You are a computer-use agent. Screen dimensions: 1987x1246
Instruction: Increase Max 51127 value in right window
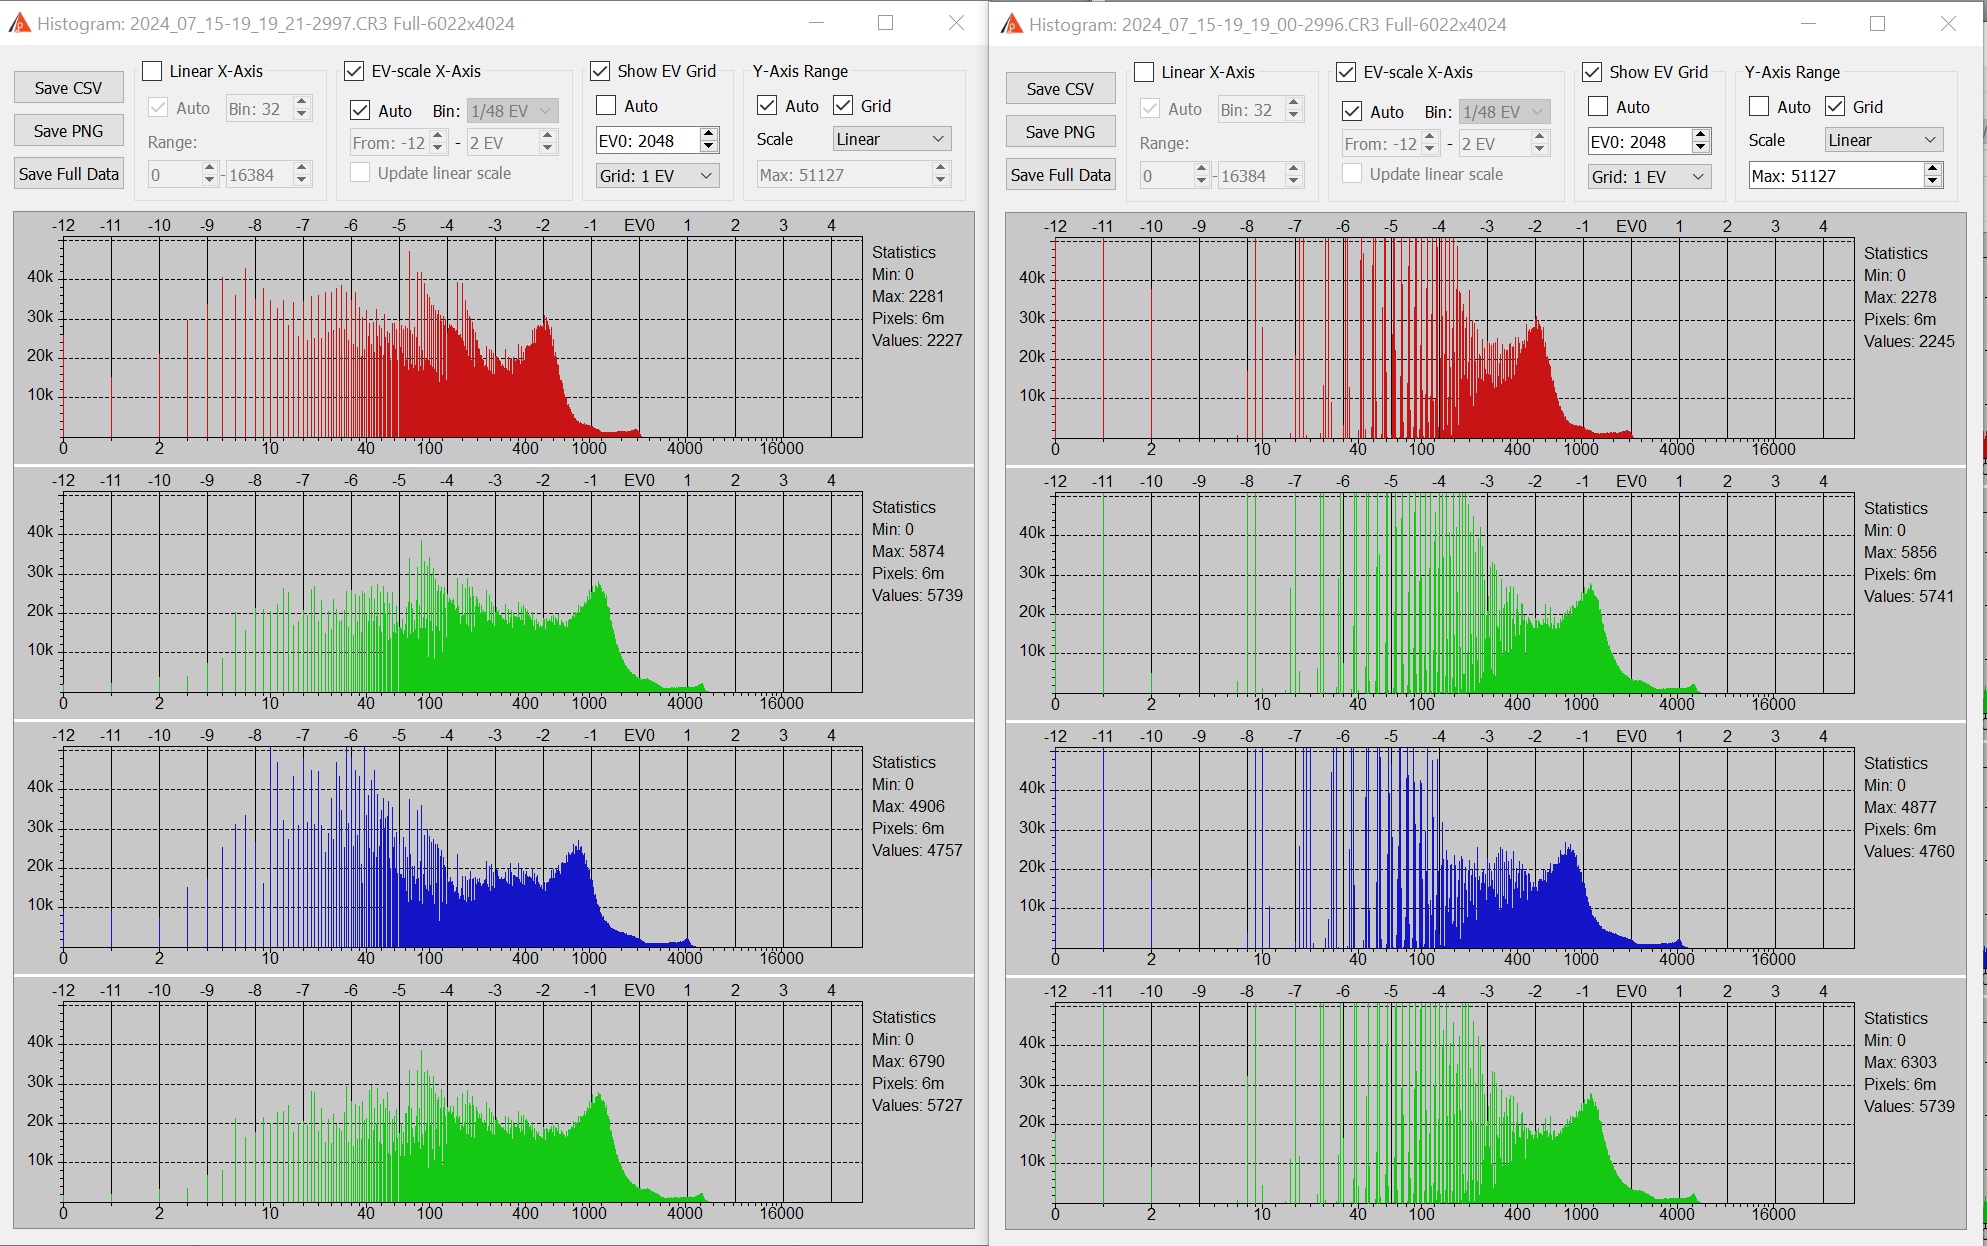pos(1933,170)
